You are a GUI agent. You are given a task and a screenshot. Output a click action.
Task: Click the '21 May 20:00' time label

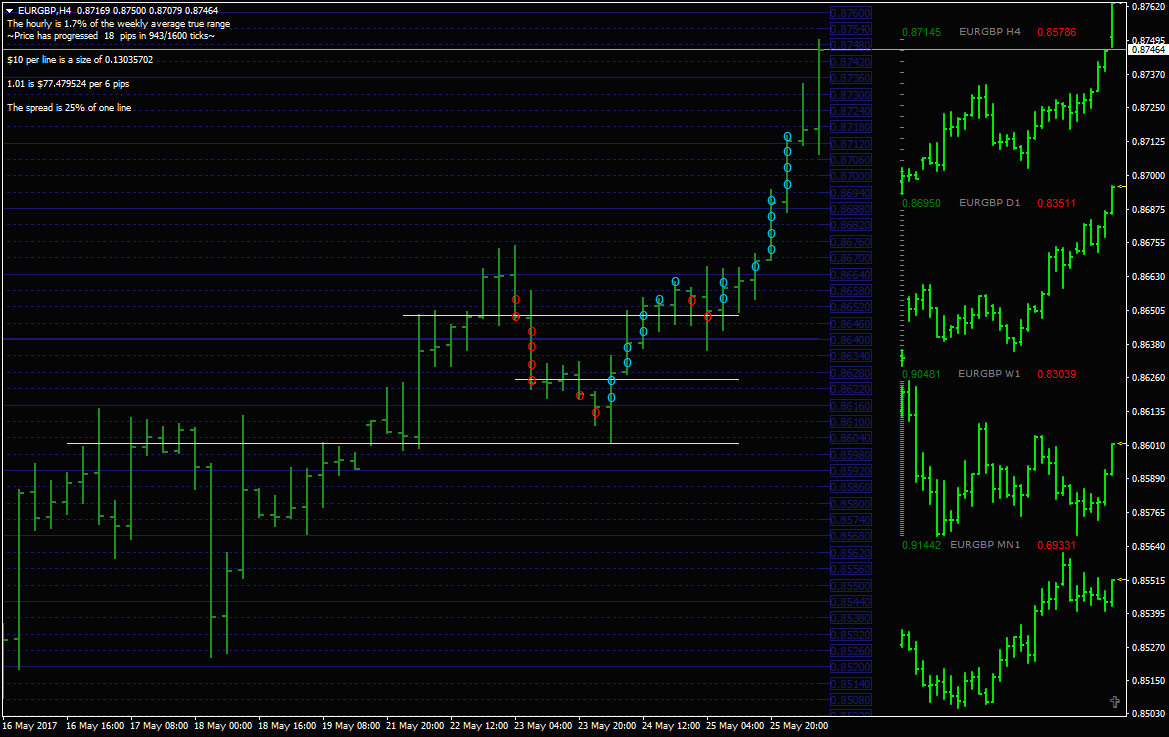(415, 725)
